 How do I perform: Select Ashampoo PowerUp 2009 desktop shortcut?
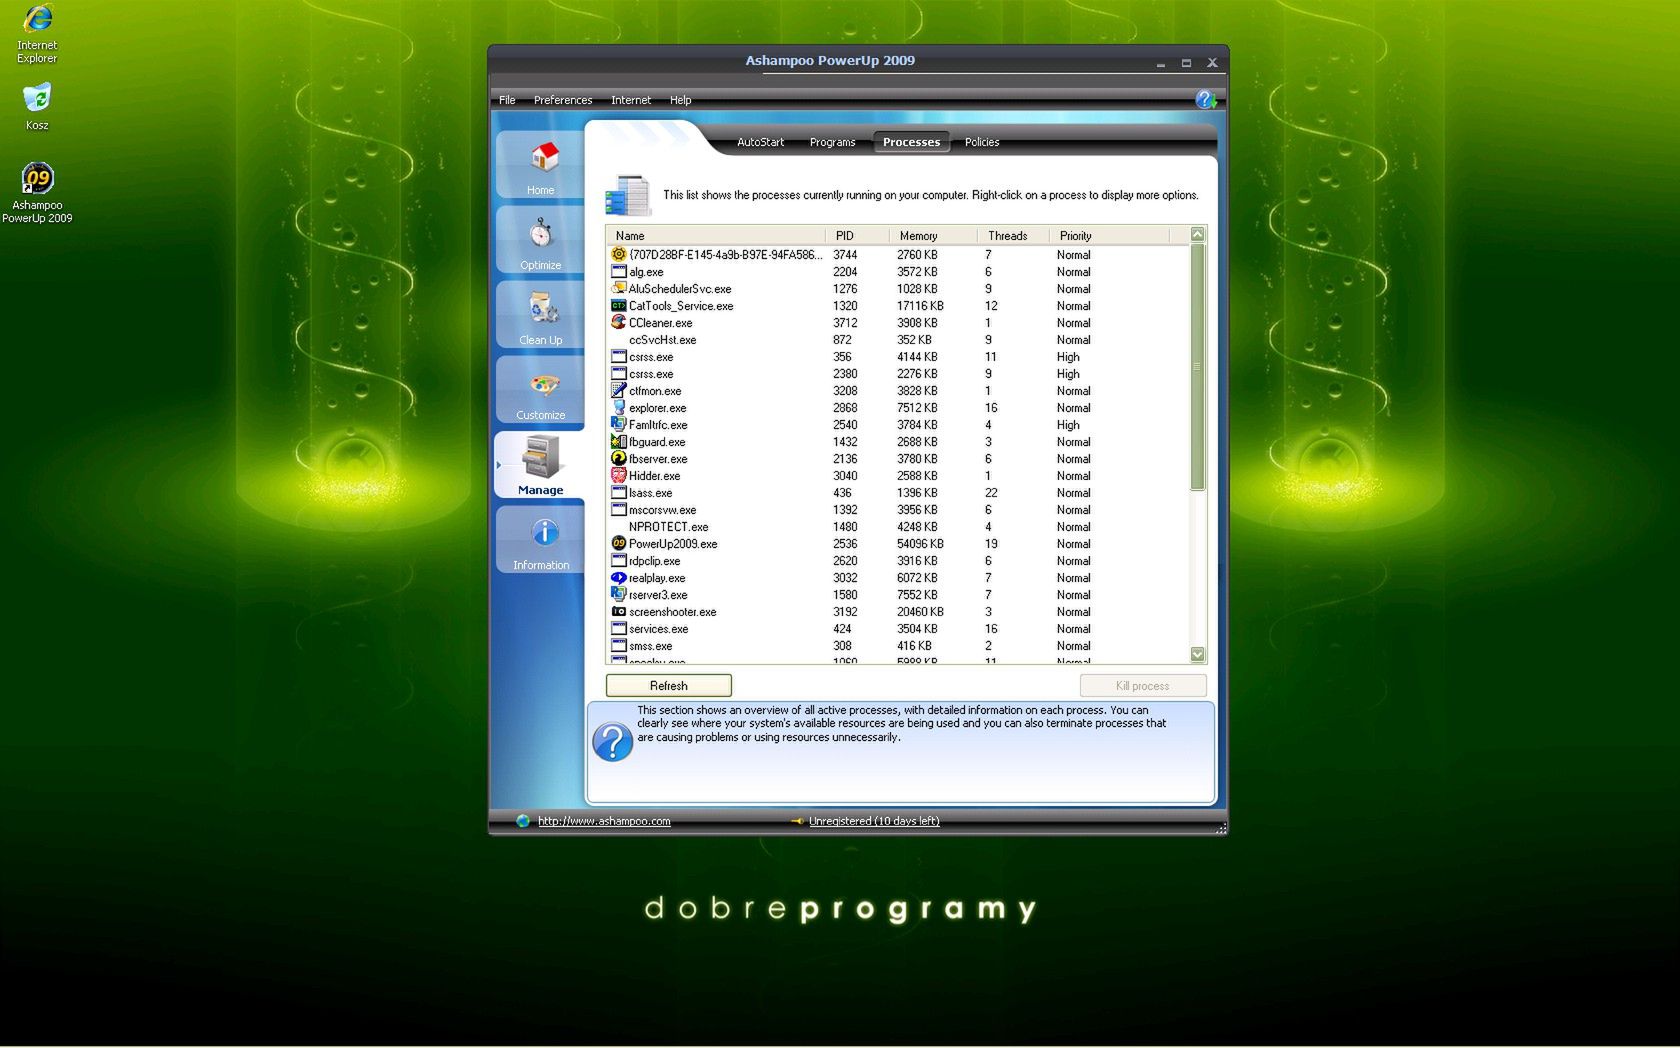pyautogui.click(x=37, y=193)
